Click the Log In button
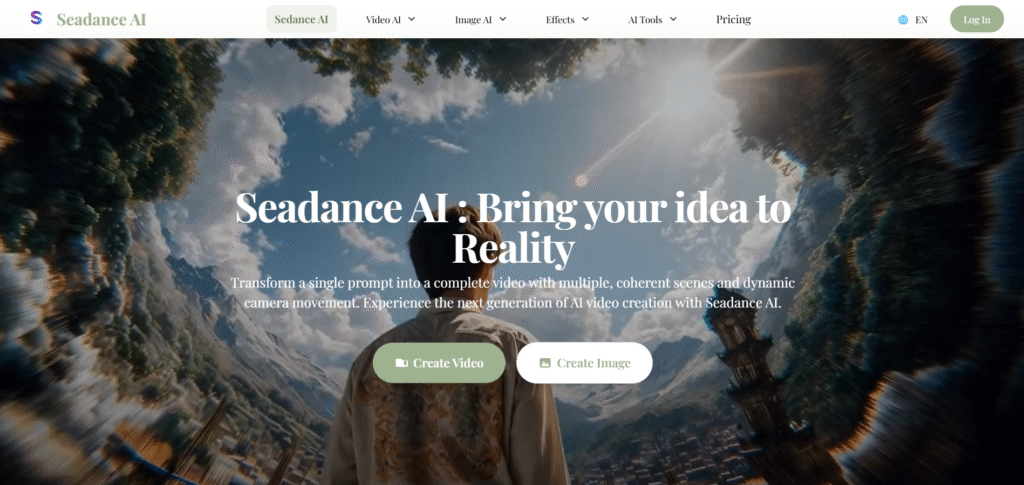Screen dimensions: 1024x485 [977, 19]
